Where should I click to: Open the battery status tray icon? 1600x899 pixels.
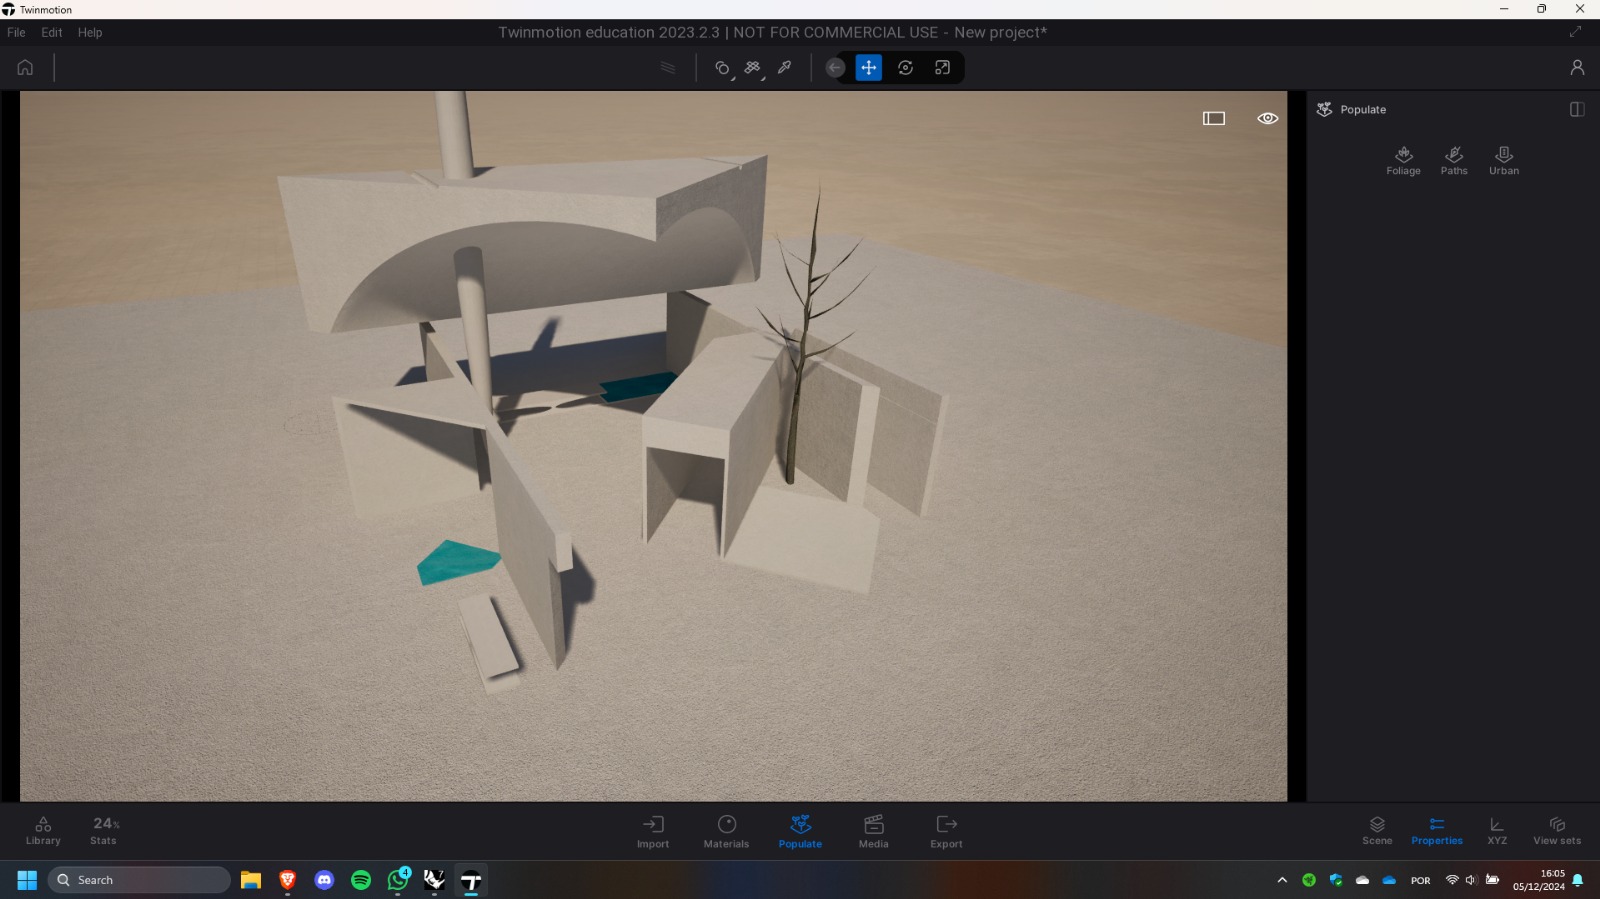click(x=1492, y=880)
